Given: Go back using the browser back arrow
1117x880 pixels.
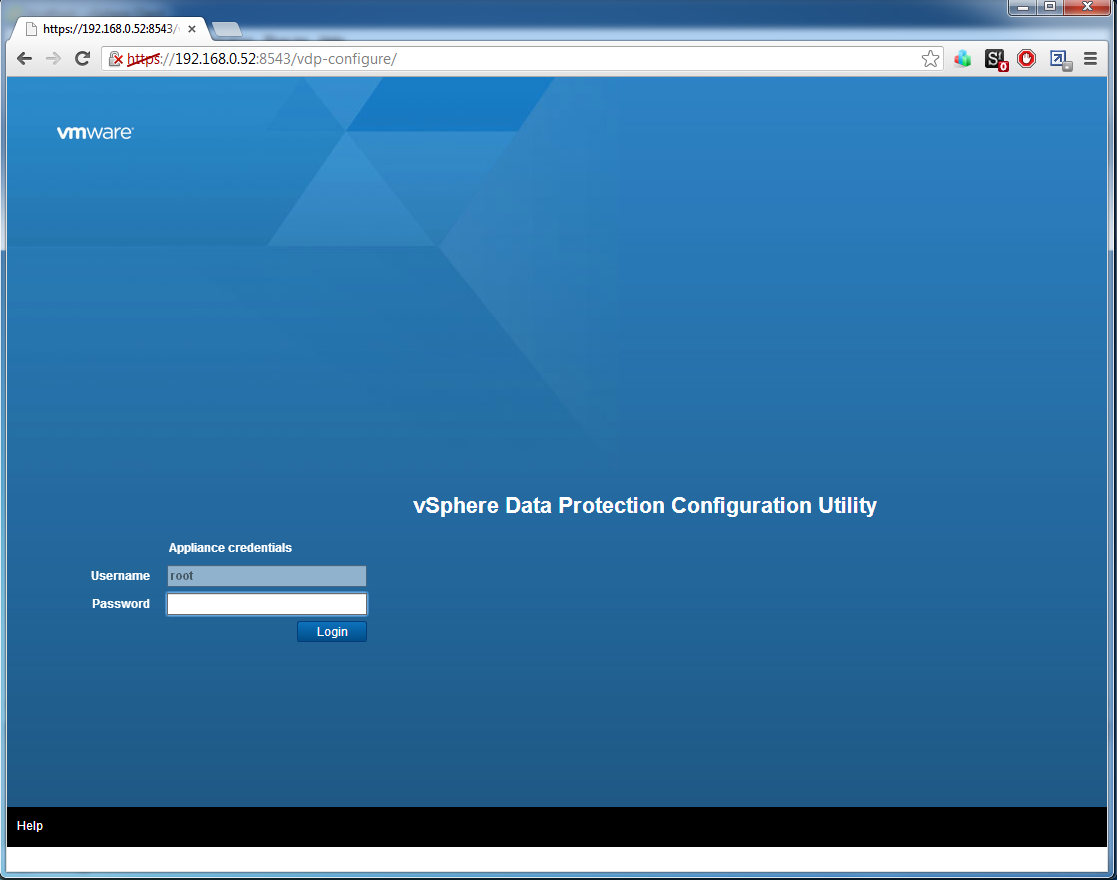Looking at the screenshot, I should click(24, 58).
